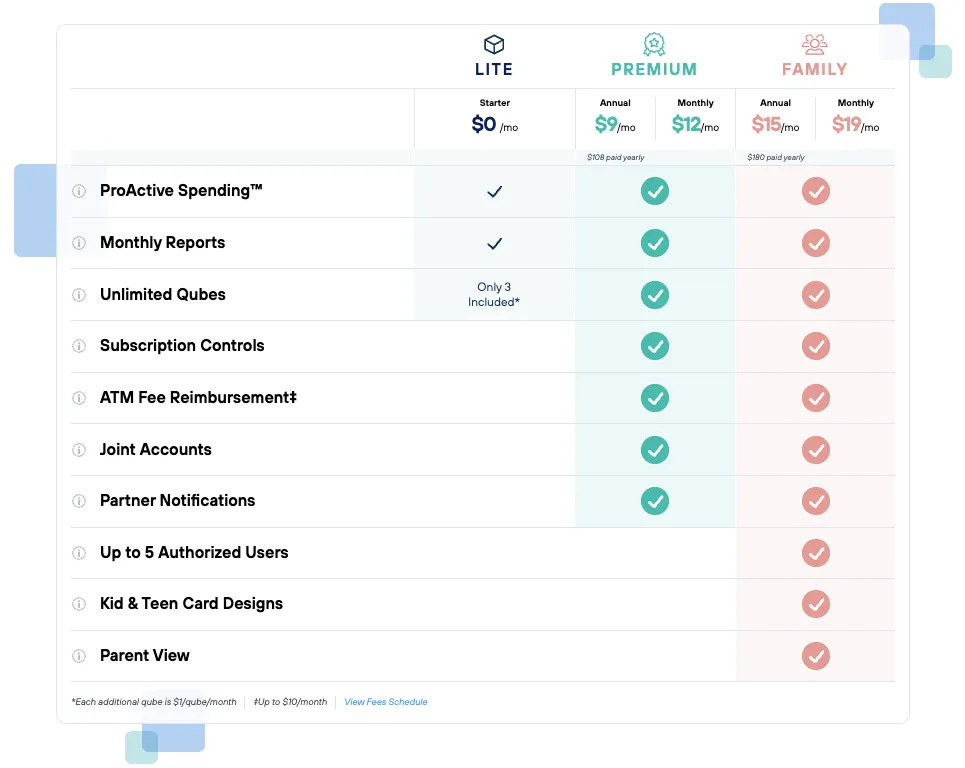965x768 pixels.
Task: Click the Lite plan cube icon
Action: coord(494,44)
